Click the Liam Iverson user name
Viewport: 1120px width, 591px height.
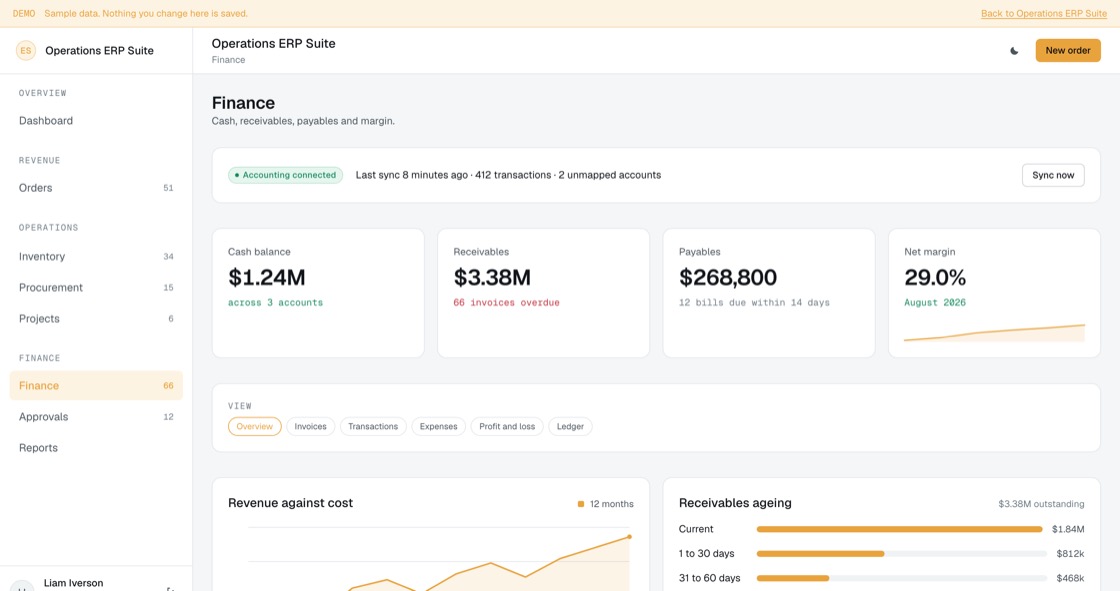click(74, 583)
